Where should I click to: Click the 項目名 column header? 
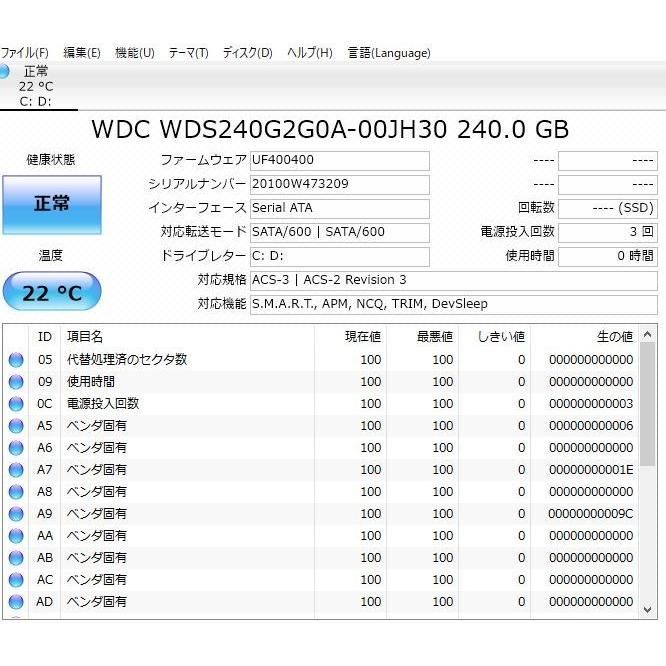(187, 337)
